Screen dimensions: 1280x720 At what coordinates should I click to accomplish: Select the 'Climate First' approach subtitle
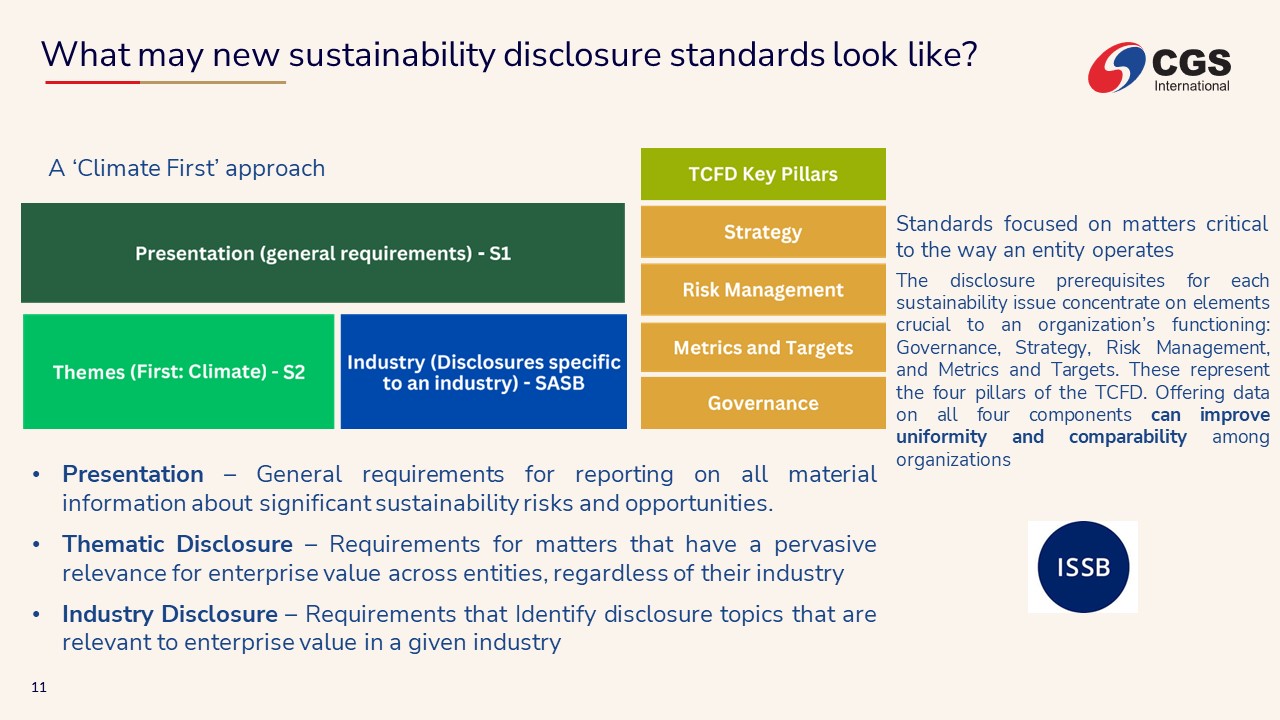[x=187, y=168]
